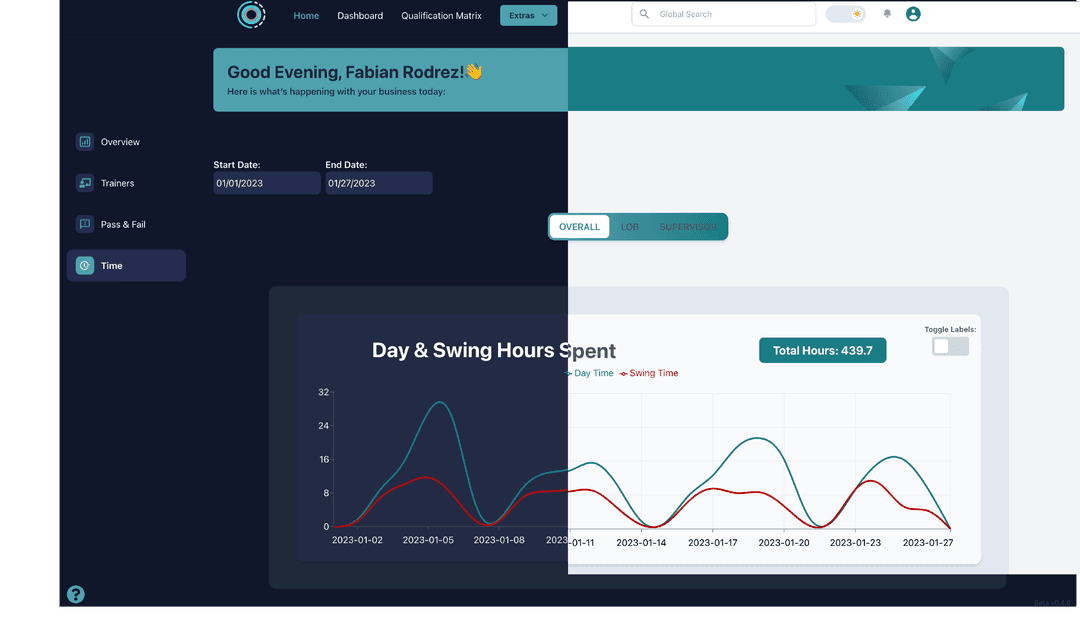Open the Start Date picker field

[x=266, y=183]
